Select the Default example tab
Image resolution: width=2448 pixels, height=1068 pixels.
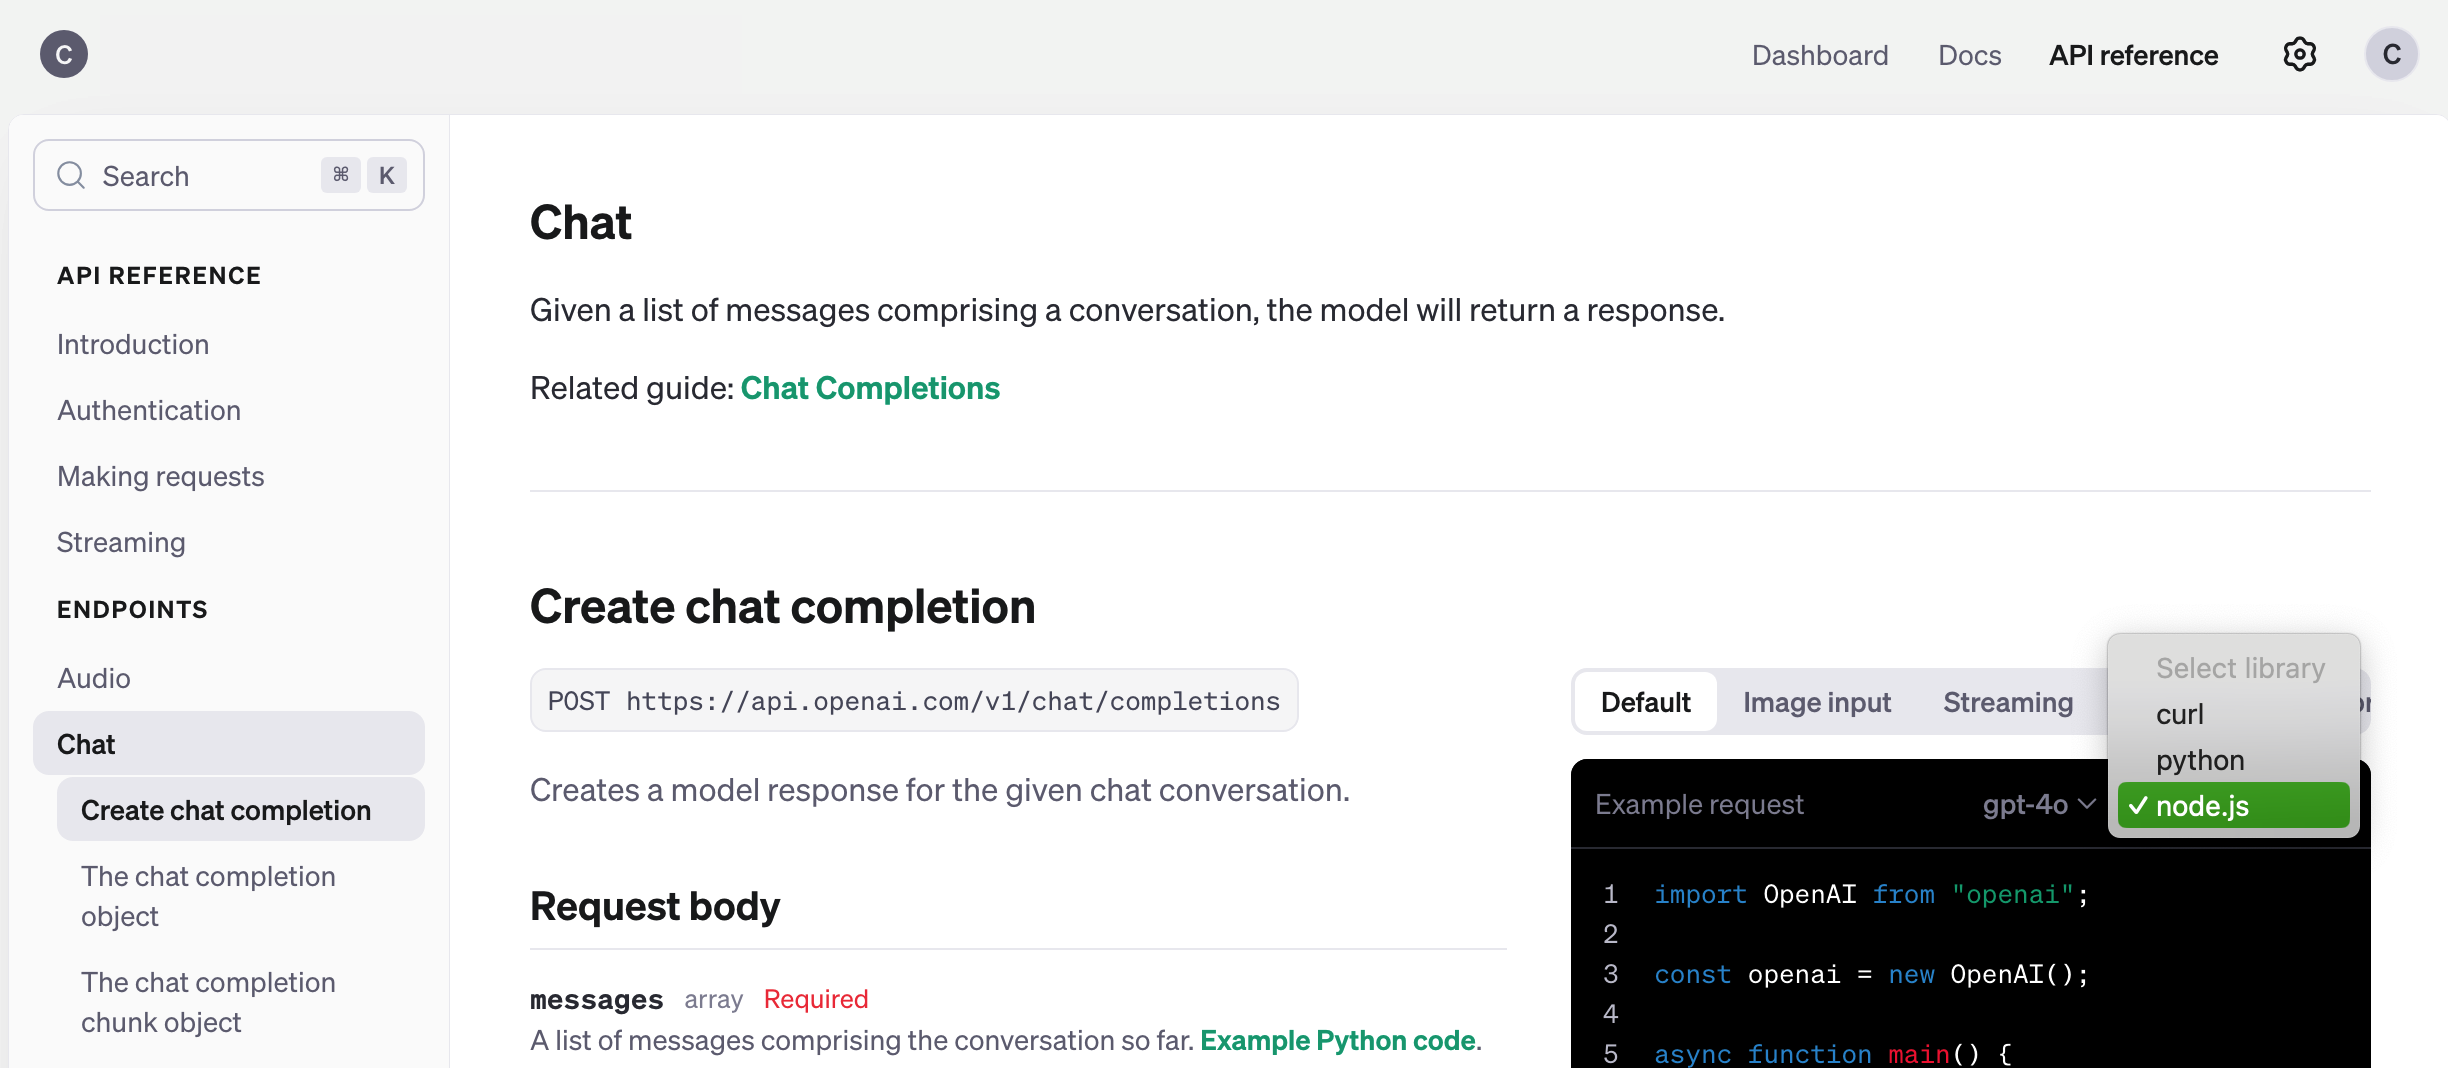pos(1644,701)
